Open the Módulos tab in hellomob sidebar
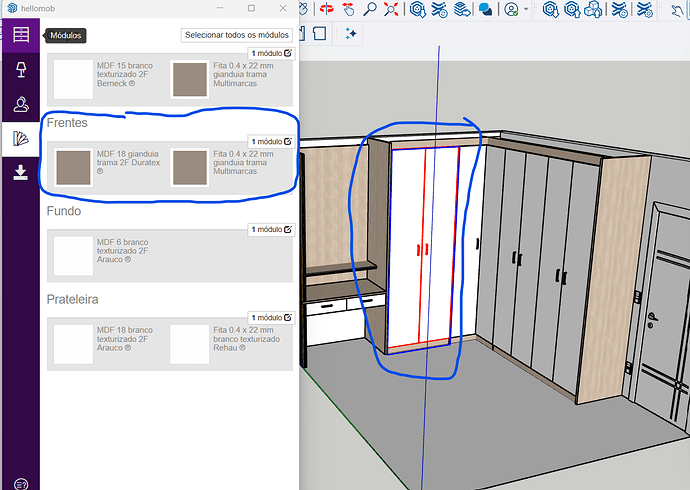Screen dimensions: 690x490 click(x=20, y=34)
